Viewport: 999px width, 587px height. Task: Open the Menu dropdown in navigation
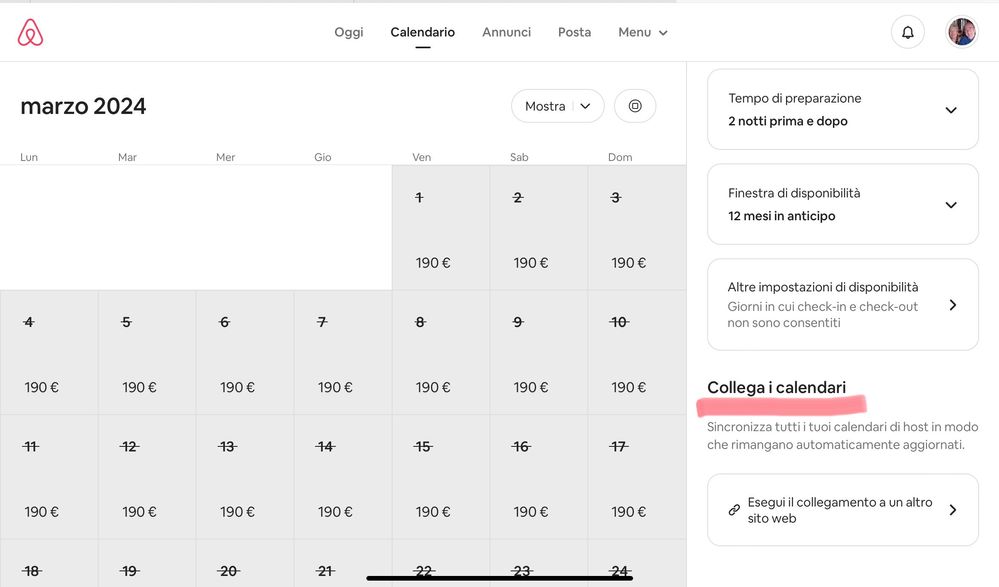642,32
